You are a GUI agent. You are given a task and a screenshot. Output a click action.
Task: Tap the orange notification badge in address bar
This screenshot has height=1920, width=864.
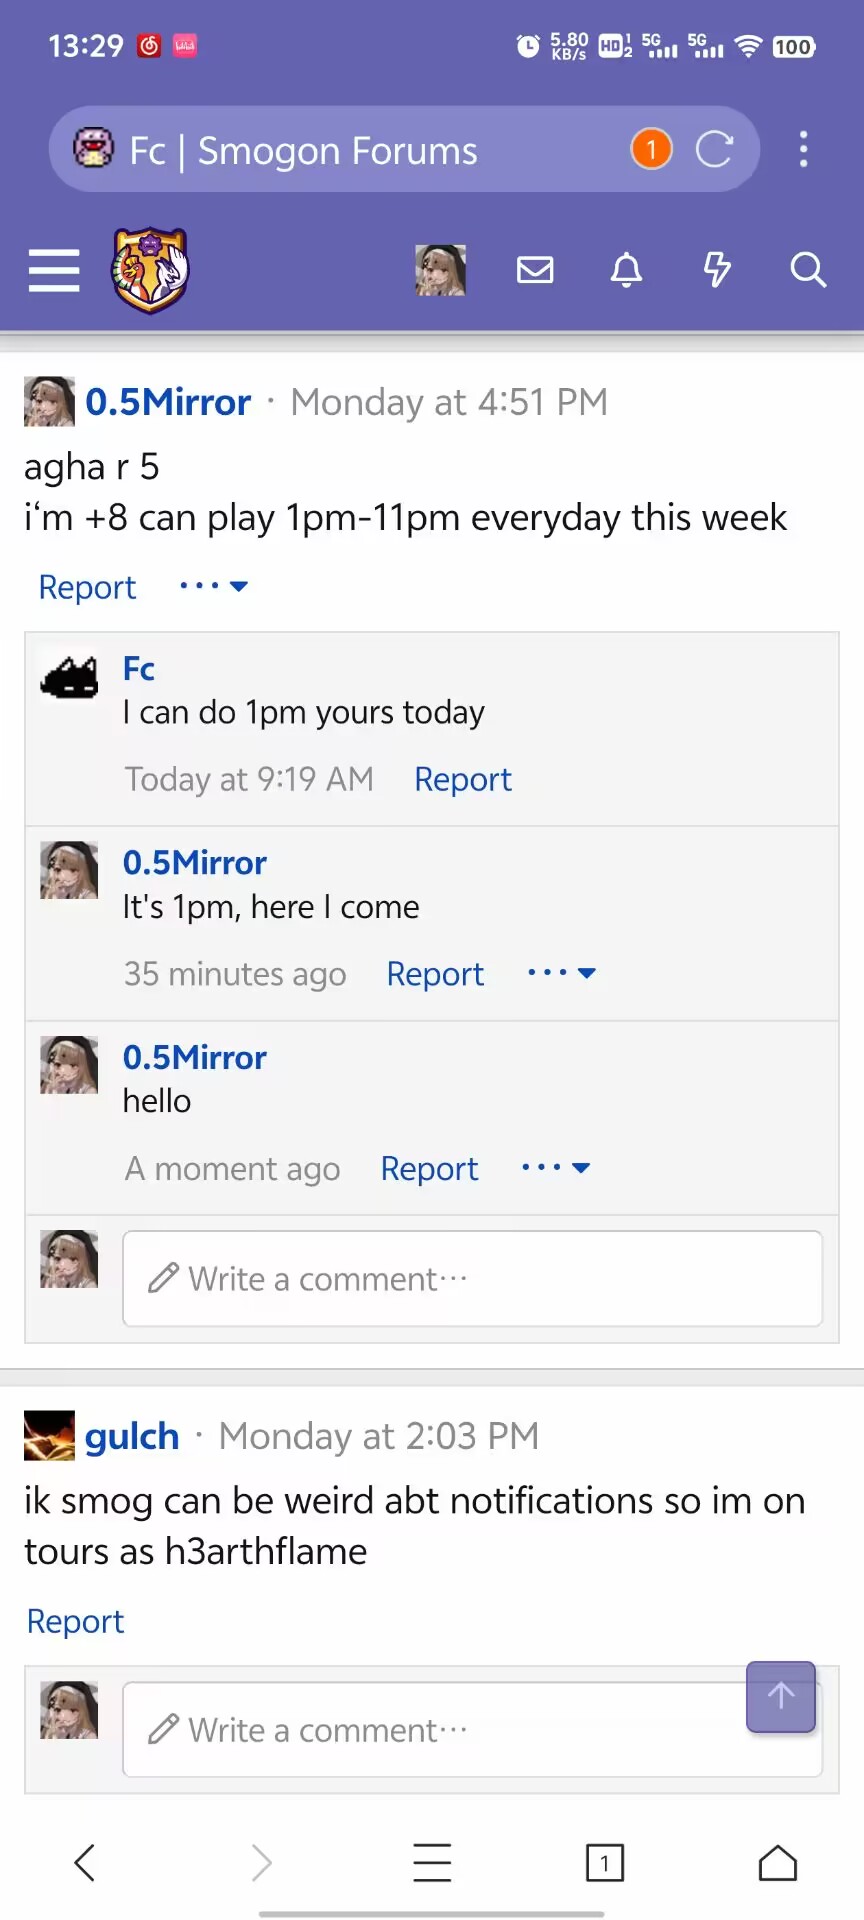651,150
